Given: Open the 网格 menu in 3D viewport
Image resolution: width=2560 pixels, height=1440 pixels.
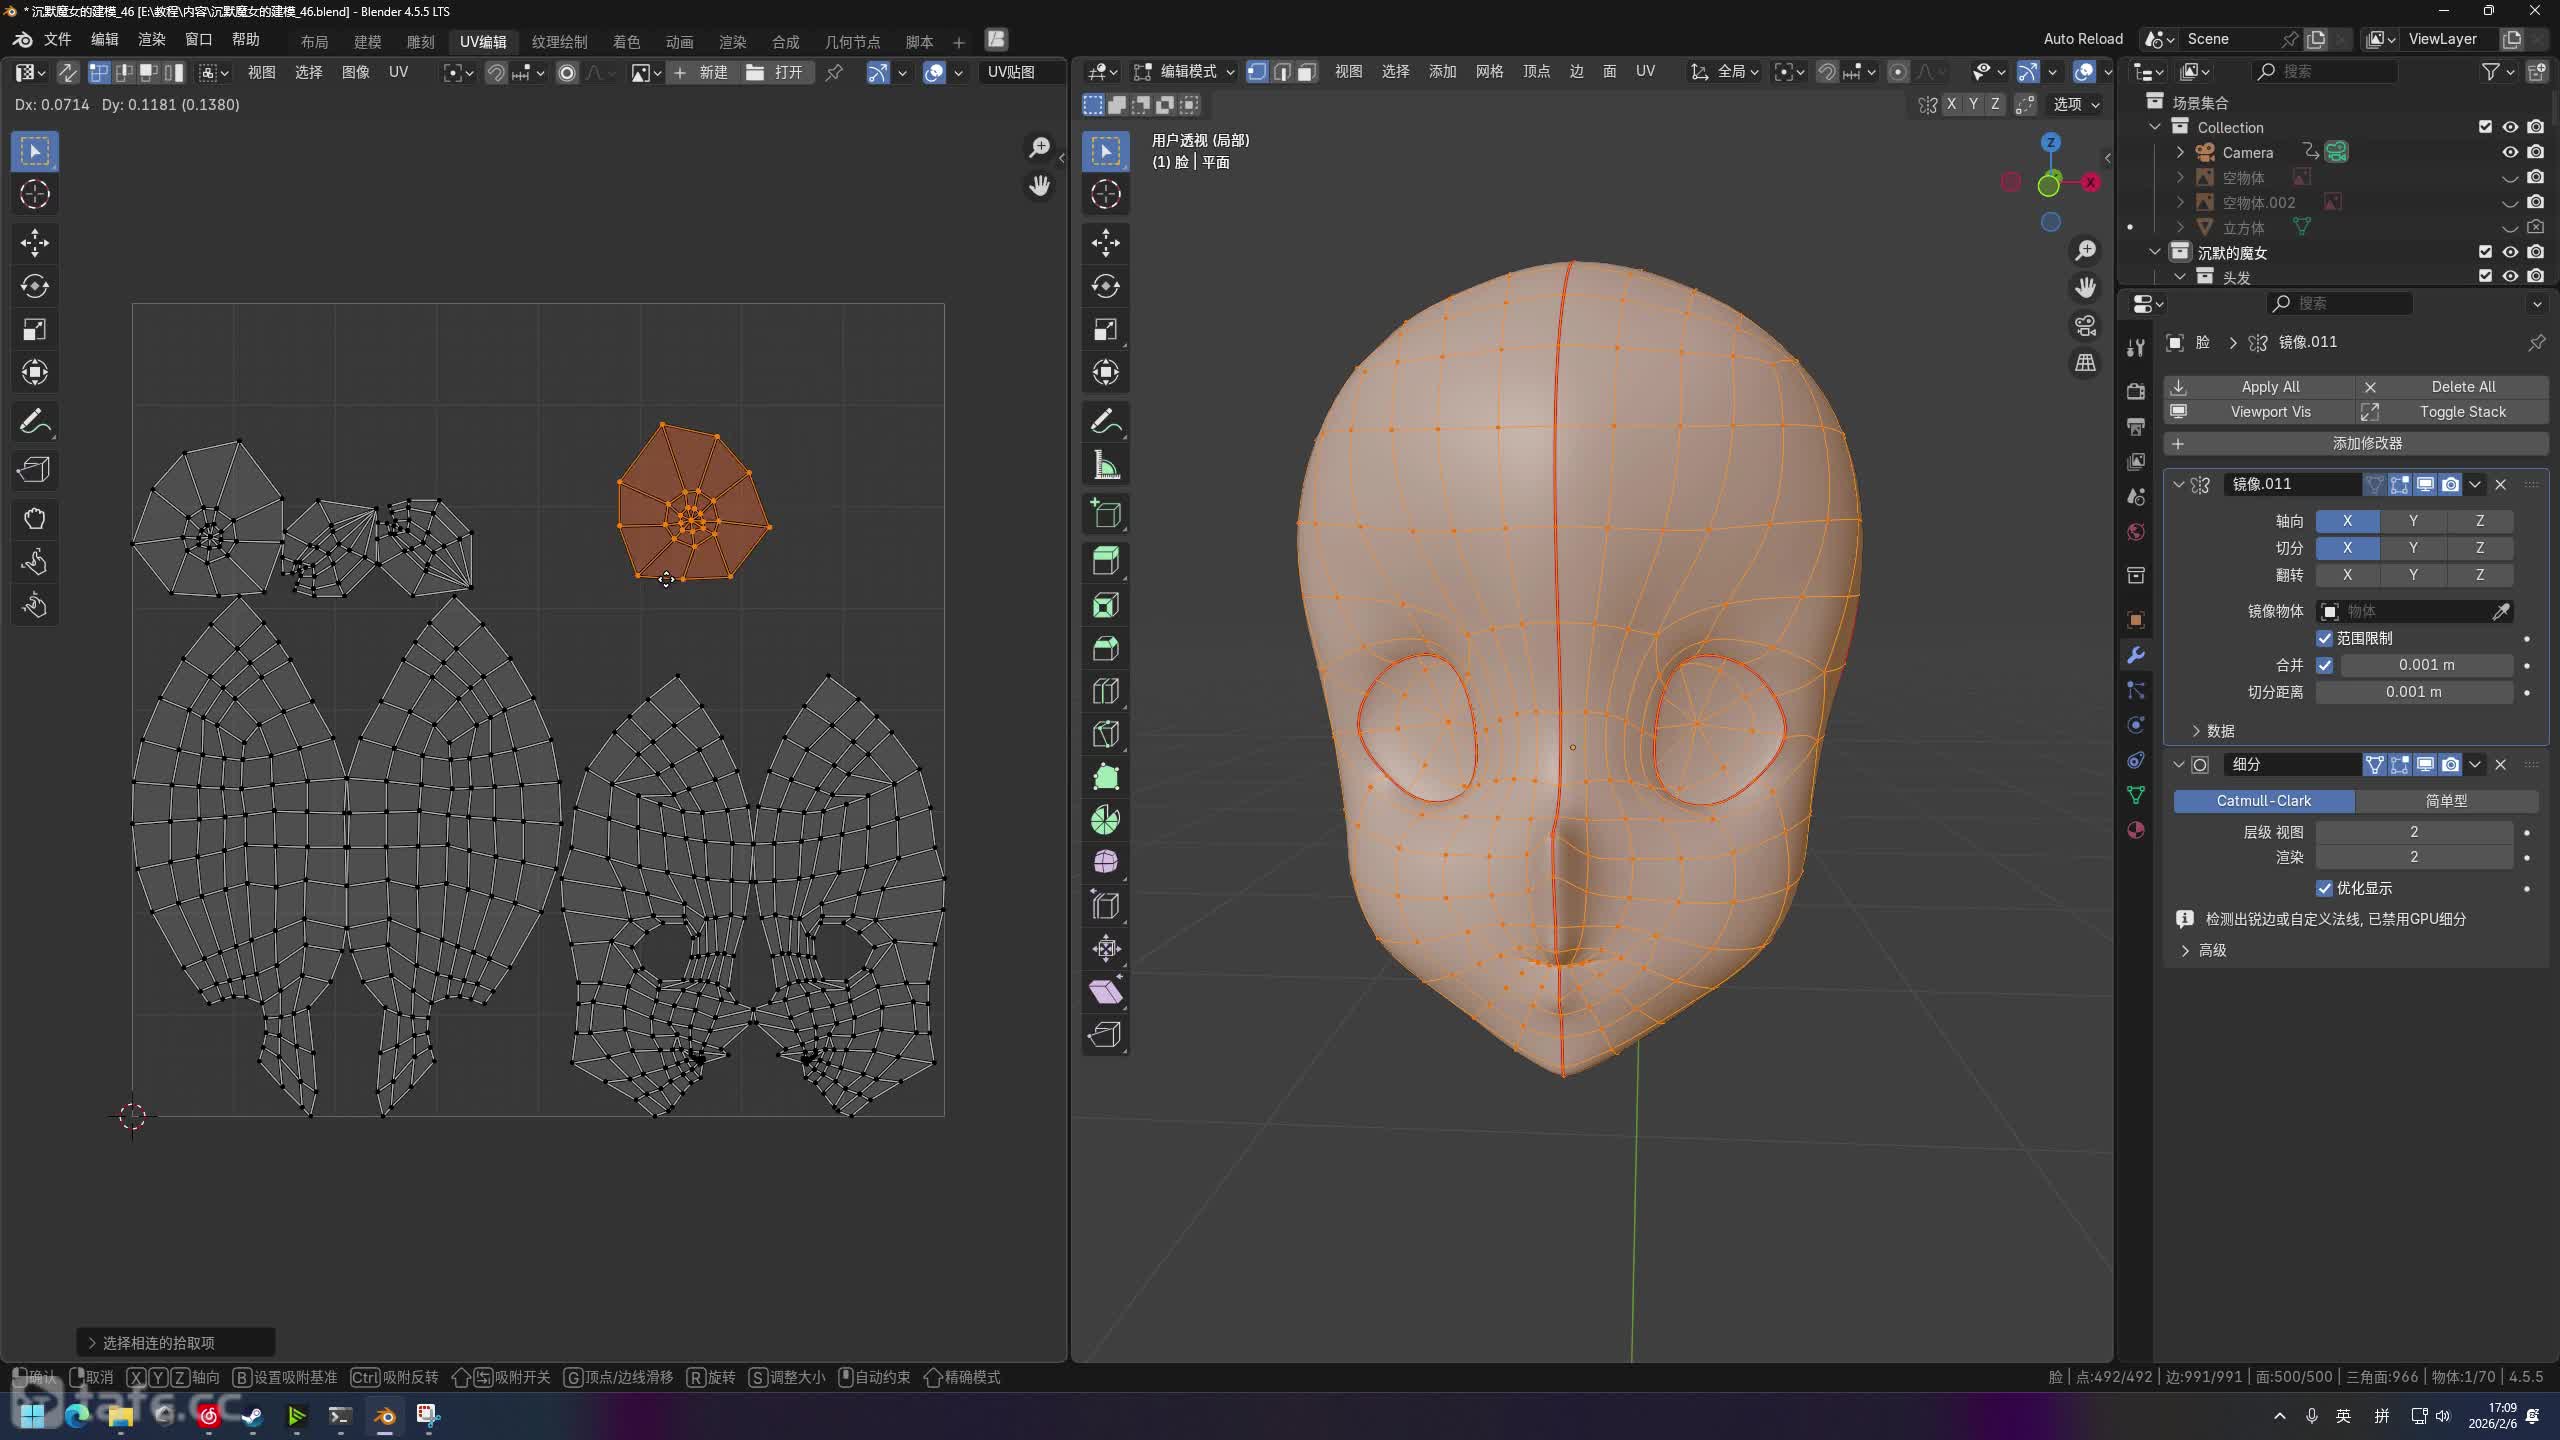Looking at the screenshot, I should pyautogui.click(x=1489, y=71).
